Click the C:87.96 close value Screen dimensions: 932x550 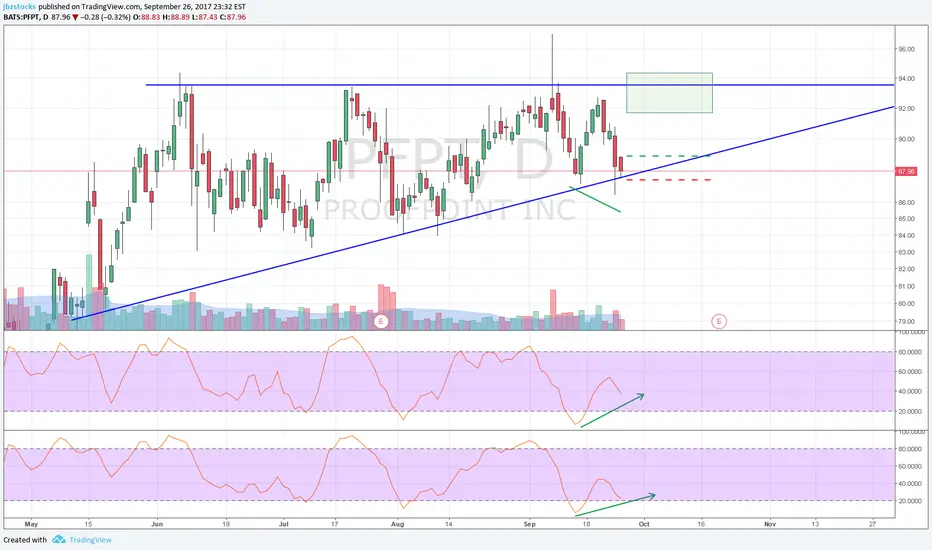coord(232,17)
